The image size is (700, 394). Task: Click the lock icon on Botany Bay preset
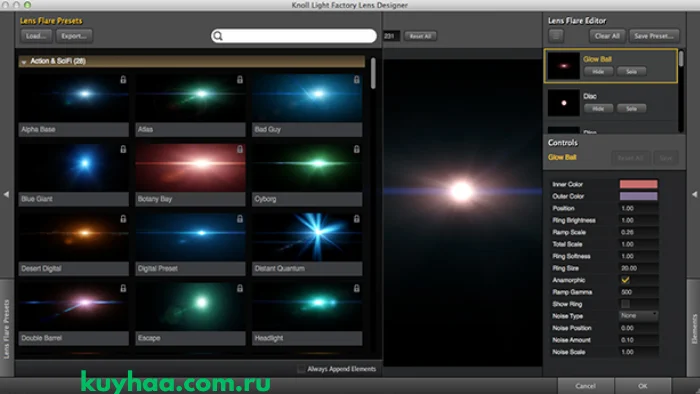tap(240, 149)
